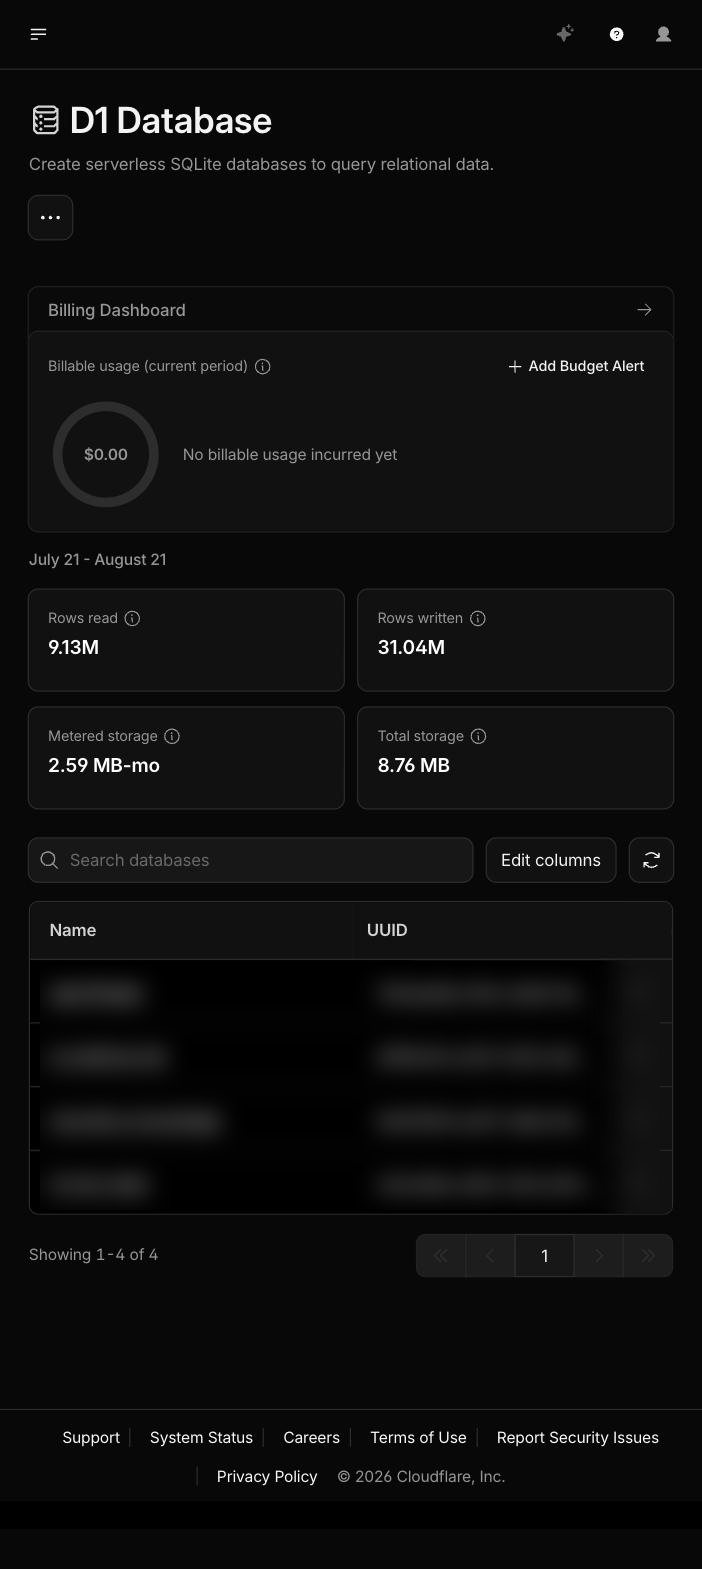702x1569 pixels.
Task: Refresh the database list
Action: 651,860
